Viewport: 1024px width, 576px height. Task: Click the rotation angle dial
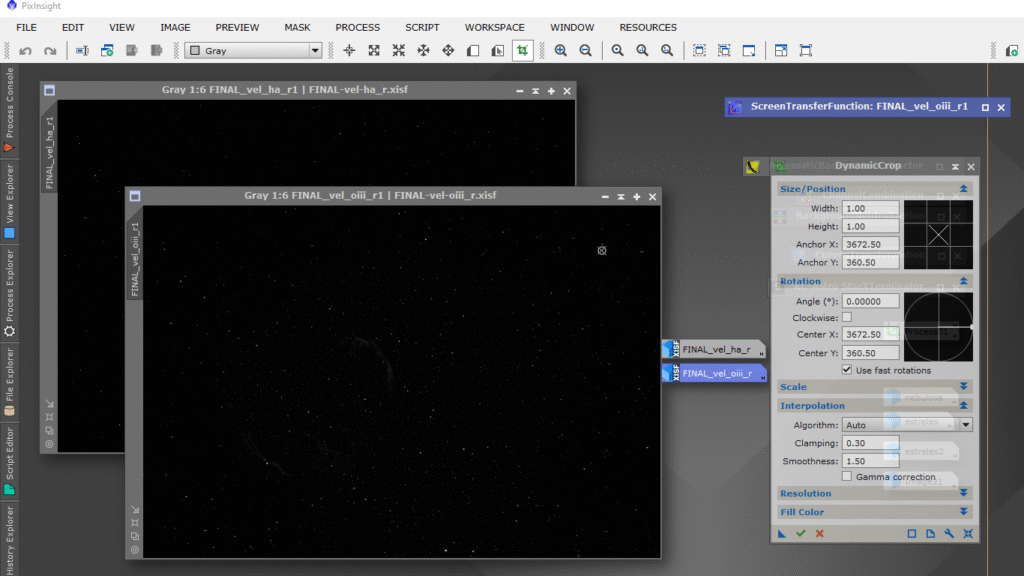(x=938, y=327)
